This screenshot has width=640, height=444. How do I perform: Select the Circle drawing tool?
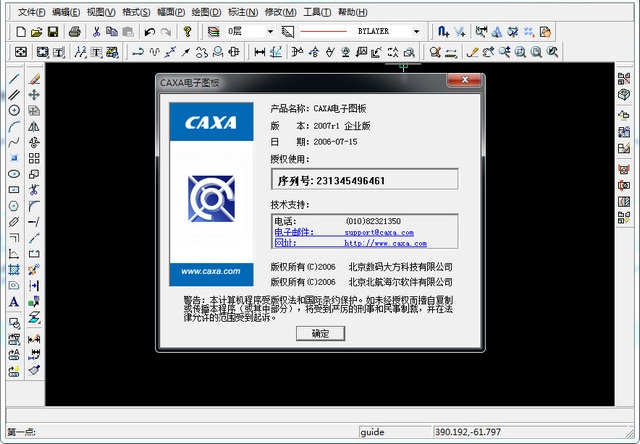click(x=14, y=110)
